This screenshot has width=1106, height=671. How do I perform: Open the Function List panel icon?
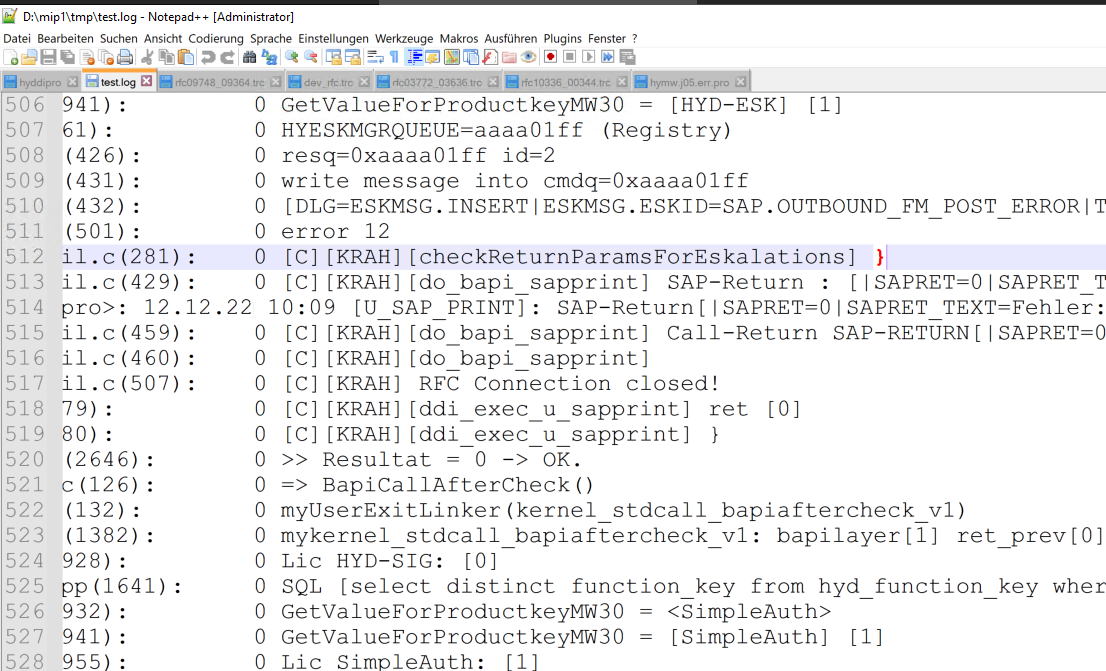coord(490,57)
